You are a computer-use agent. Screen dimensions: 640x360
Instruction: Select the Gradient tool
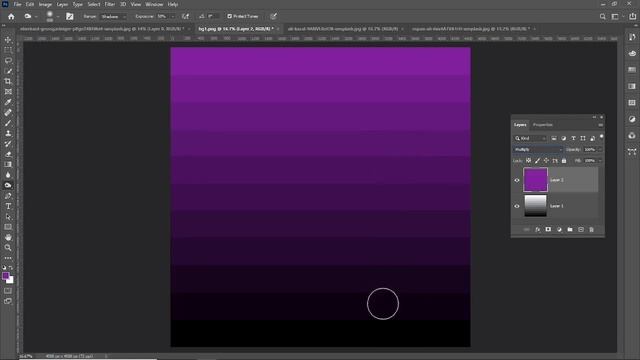tap(8, 164)
